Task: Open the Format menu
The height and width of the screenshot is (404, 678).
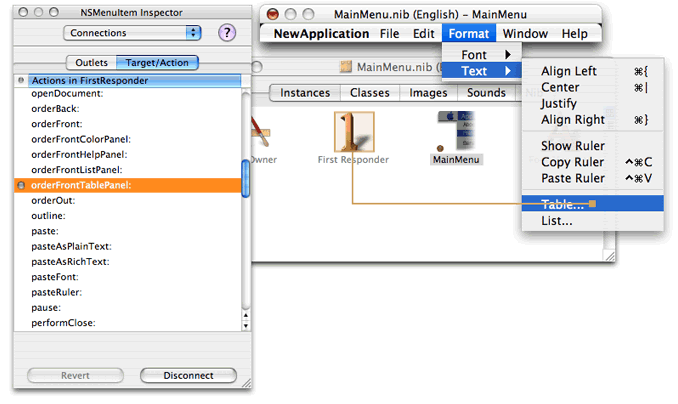Action: 469,33
